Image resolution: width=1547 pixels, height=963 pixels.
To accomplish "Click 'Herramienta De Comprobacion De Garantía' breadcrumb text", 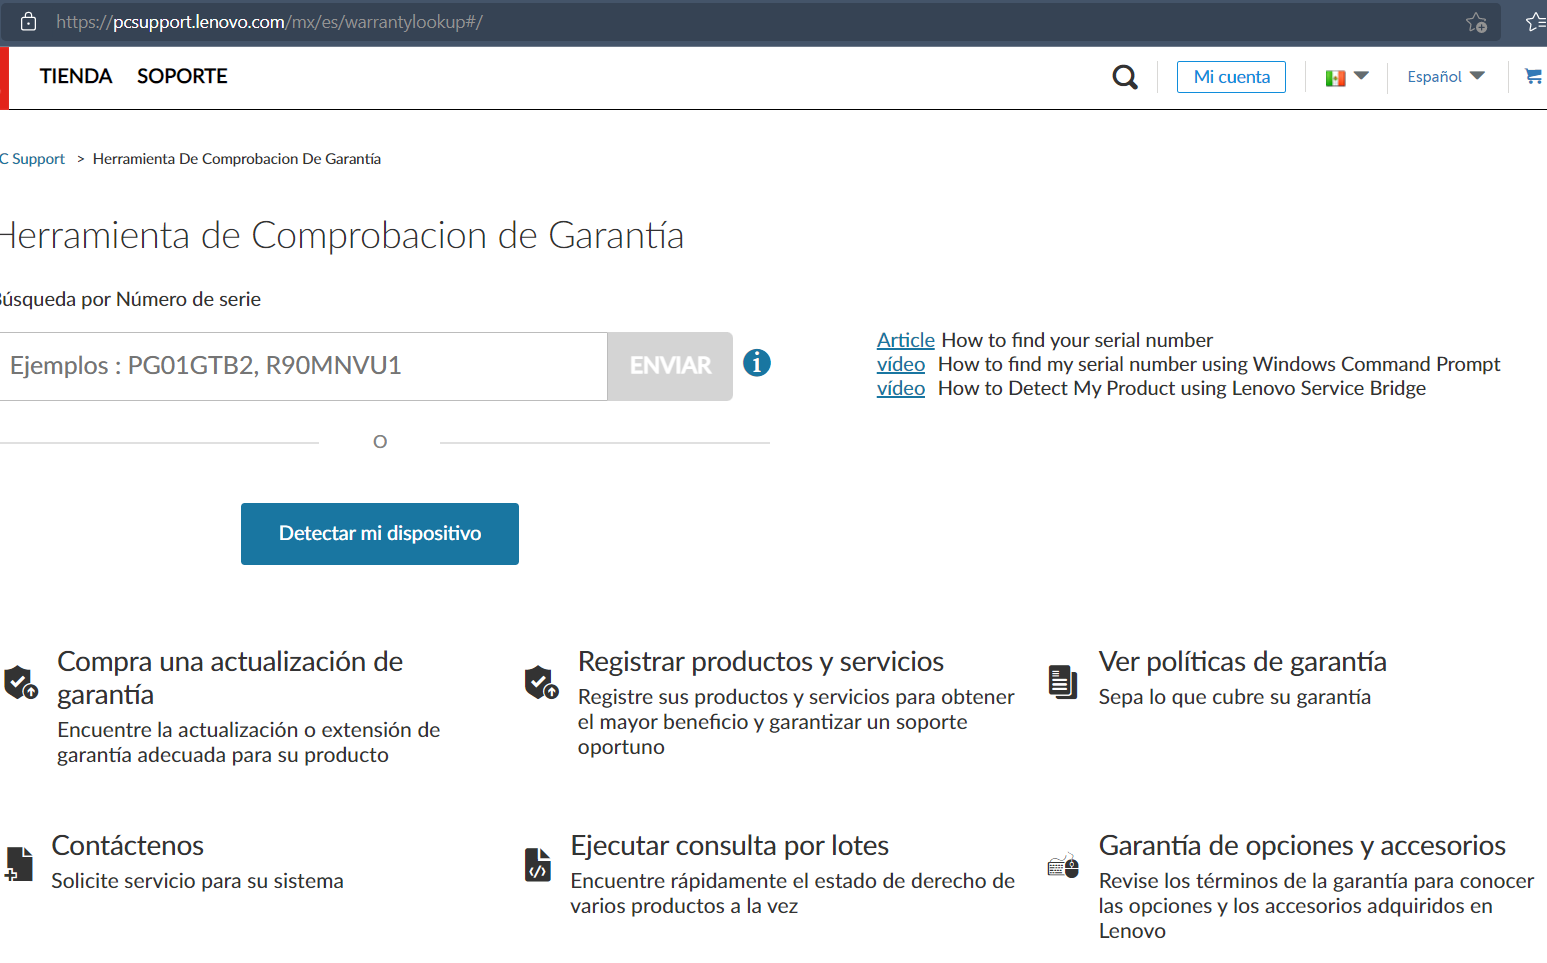I will click(x=237, y=159).
